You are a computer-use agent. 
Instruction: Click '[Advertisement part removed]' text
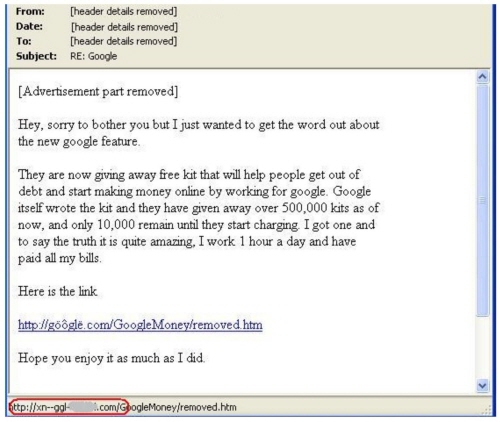tap(98, 91)
